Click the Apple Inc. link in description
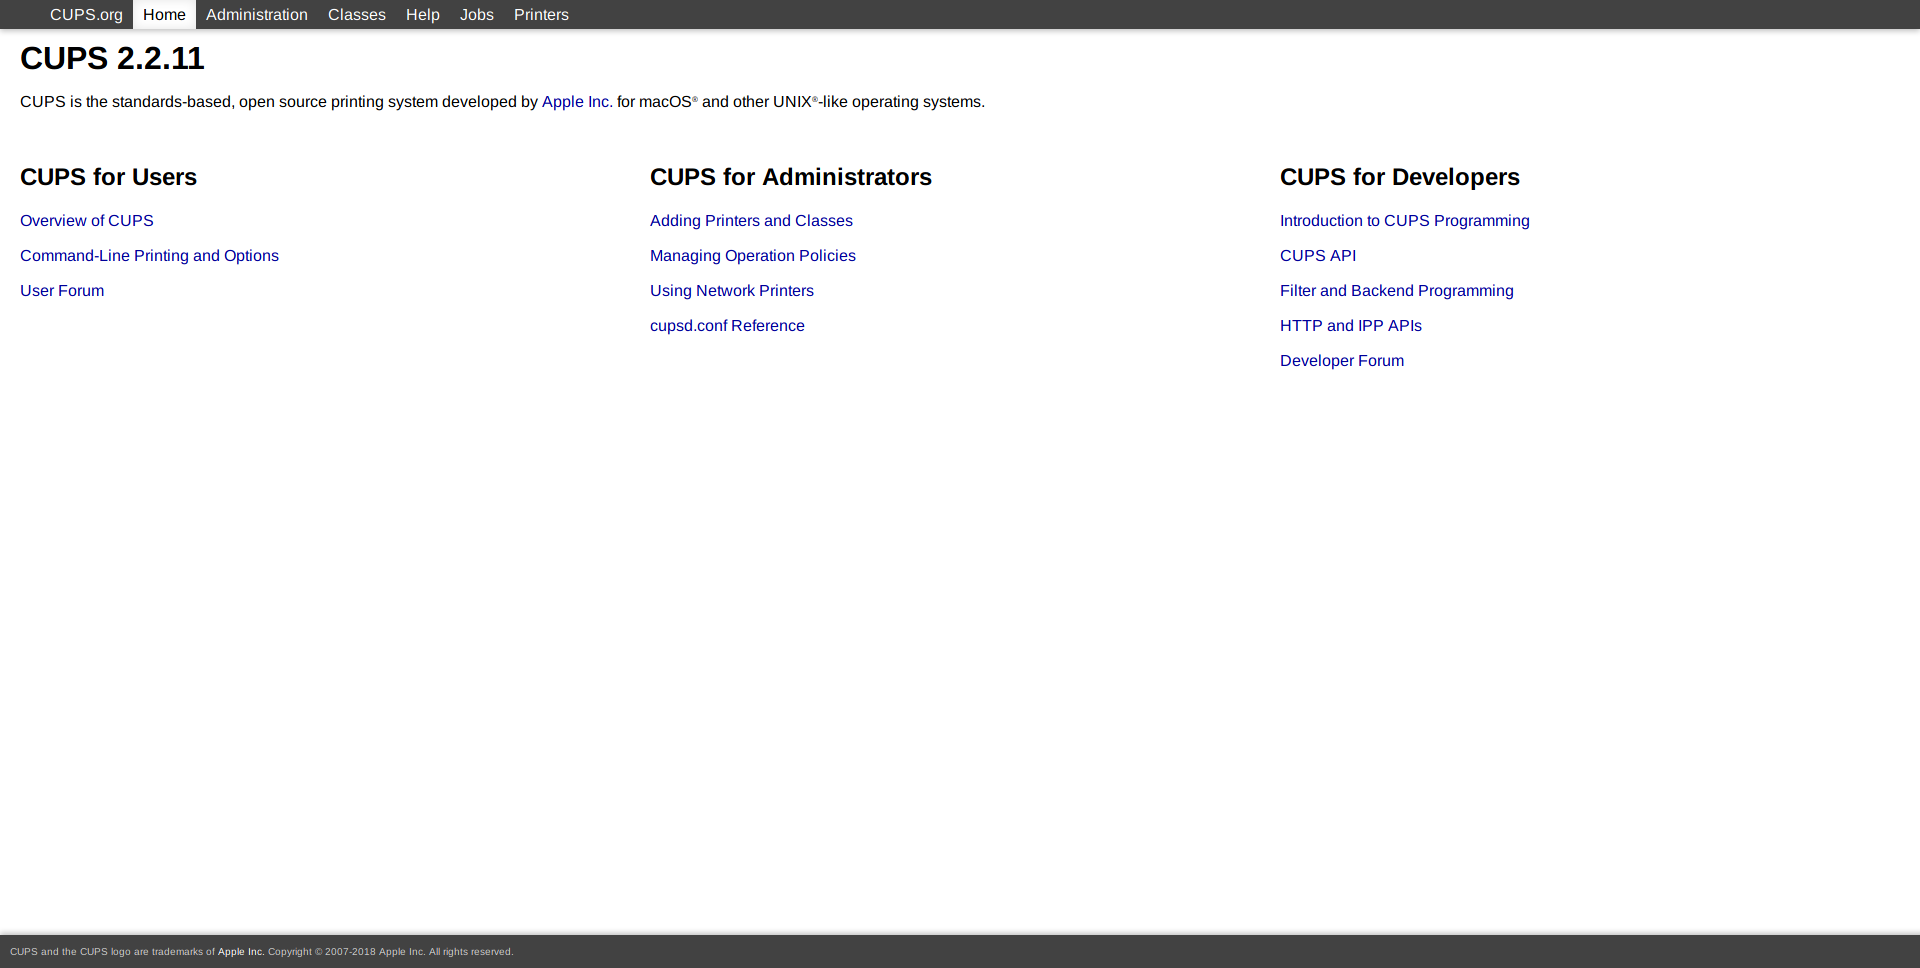The width and height of the screenshot is (1920, 968). coord(576,102)
